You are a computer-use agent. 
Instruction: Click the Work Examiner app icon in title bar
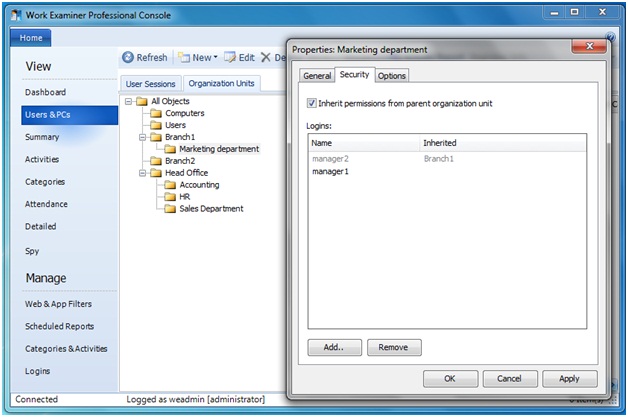click(16, 15)
